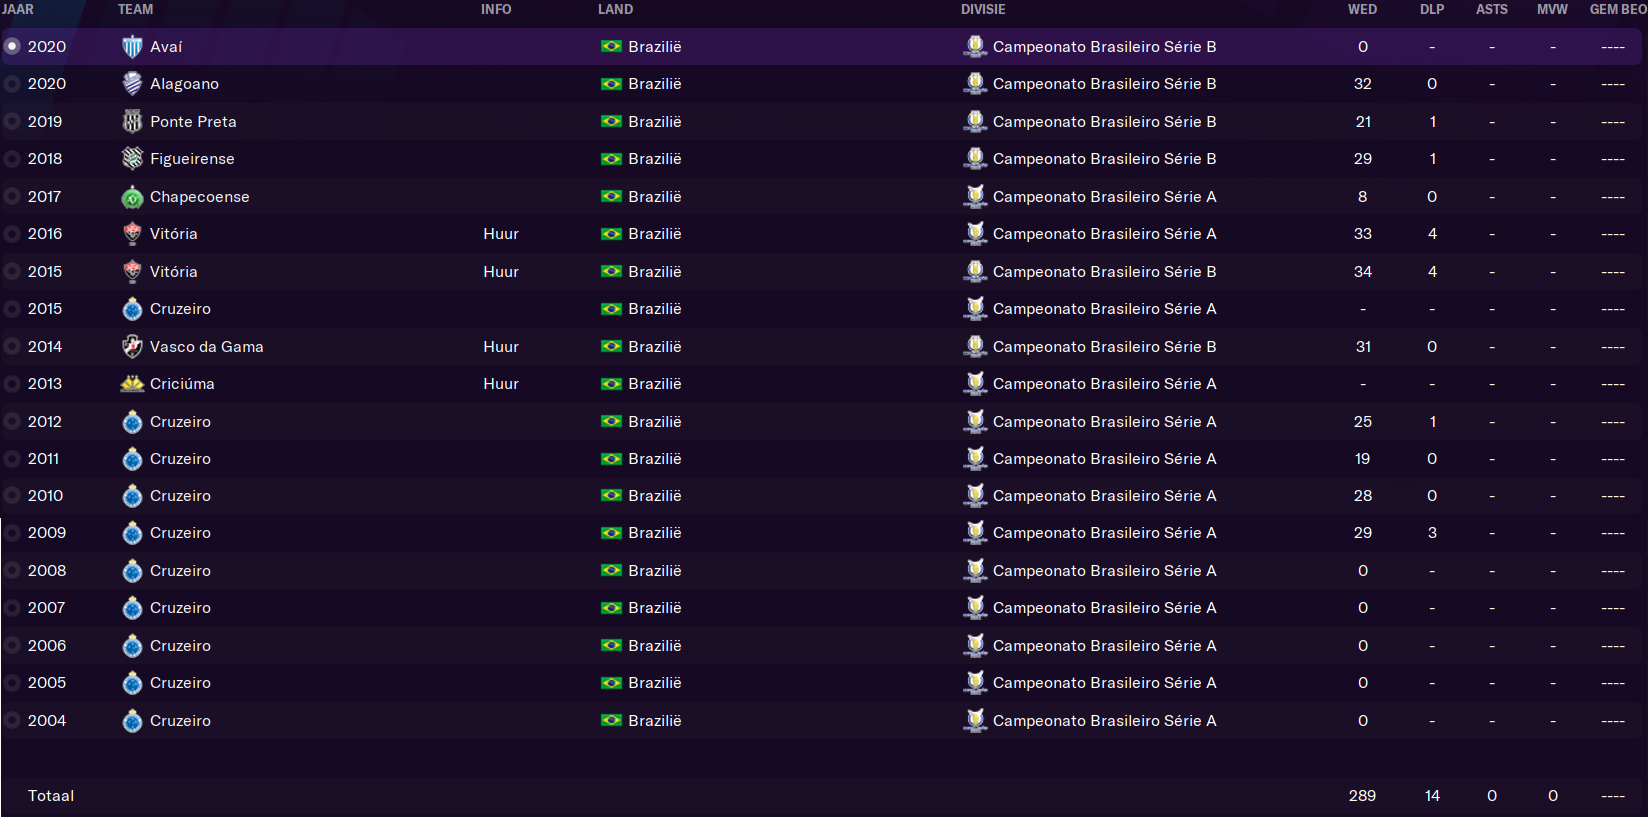Image resolution: width=1648 pixels, height=817 pixels.
Task: Click the Vasco da Gama crest
Action: pyautogui.click(x=132, y=347)
